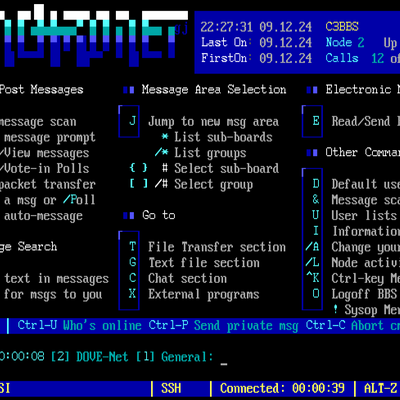Click the & hotkey symbol
The height and width of the screenshot is (400, 400).
click(316, 199)
